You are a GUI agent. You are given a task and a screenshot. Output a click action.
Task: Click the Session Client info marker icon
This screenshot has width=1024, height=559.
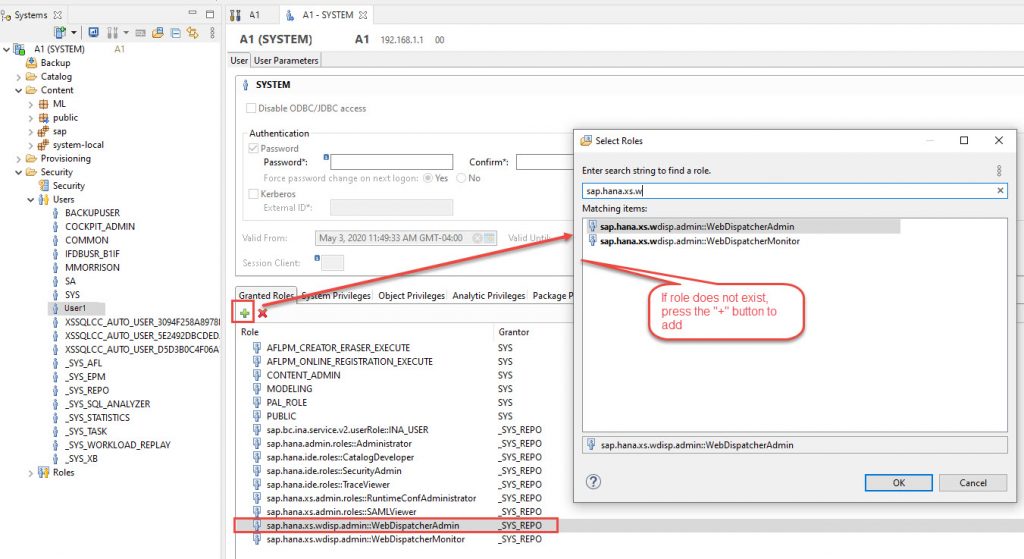point(317,258)
